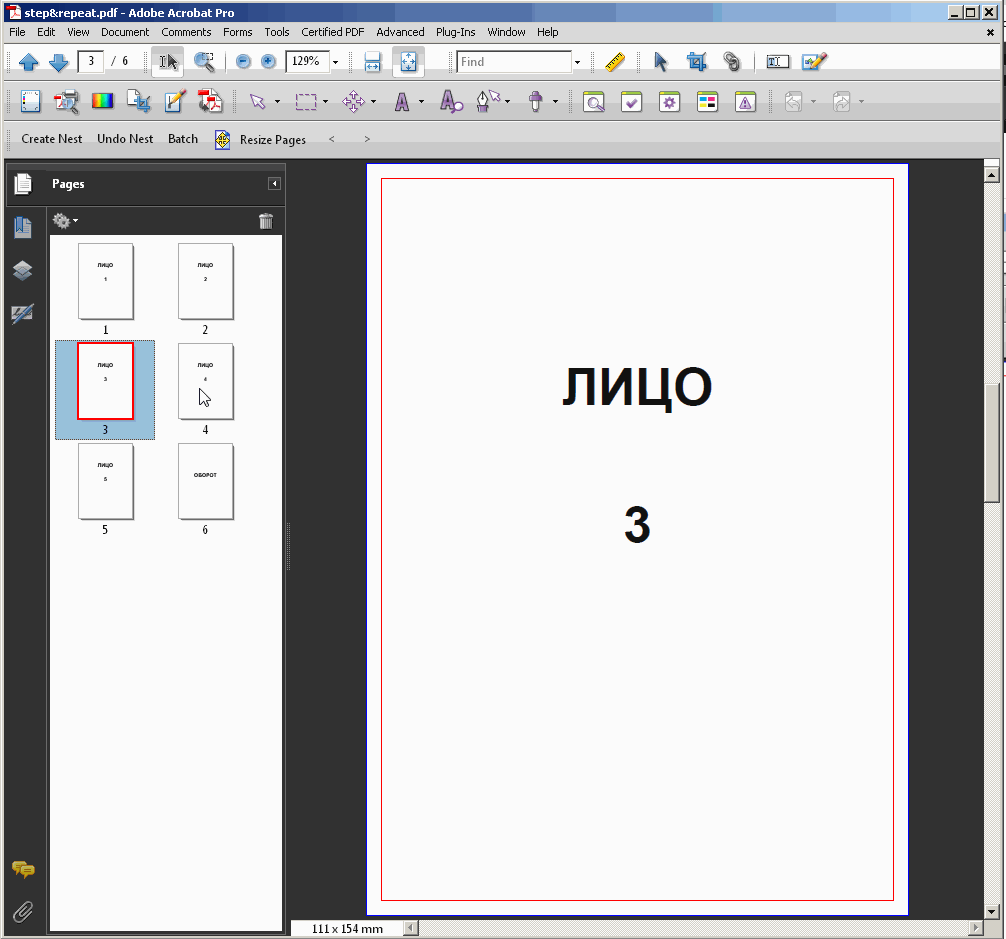Expand the zoom percentage dropdown
Viewport: 1006px width, 939px height.
coord(335,62)
